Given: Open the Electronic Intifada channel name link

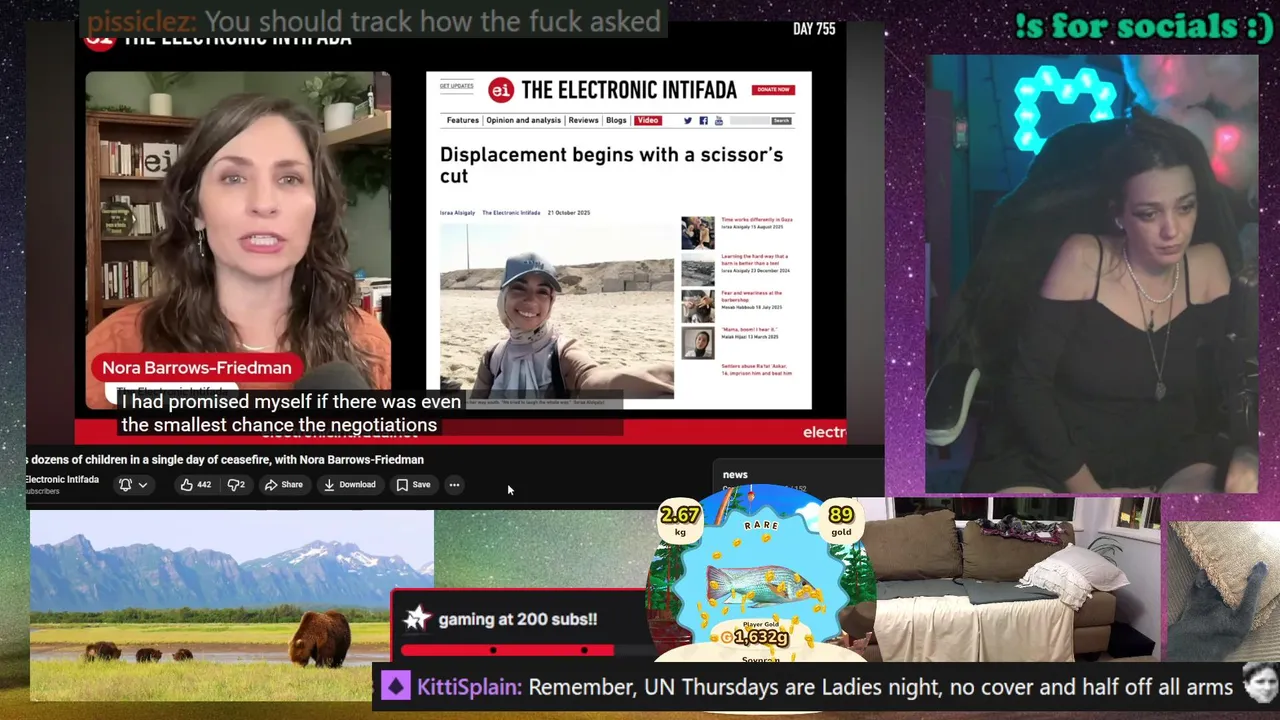Looking at the screenshot, I should click(x=62, y=480).
